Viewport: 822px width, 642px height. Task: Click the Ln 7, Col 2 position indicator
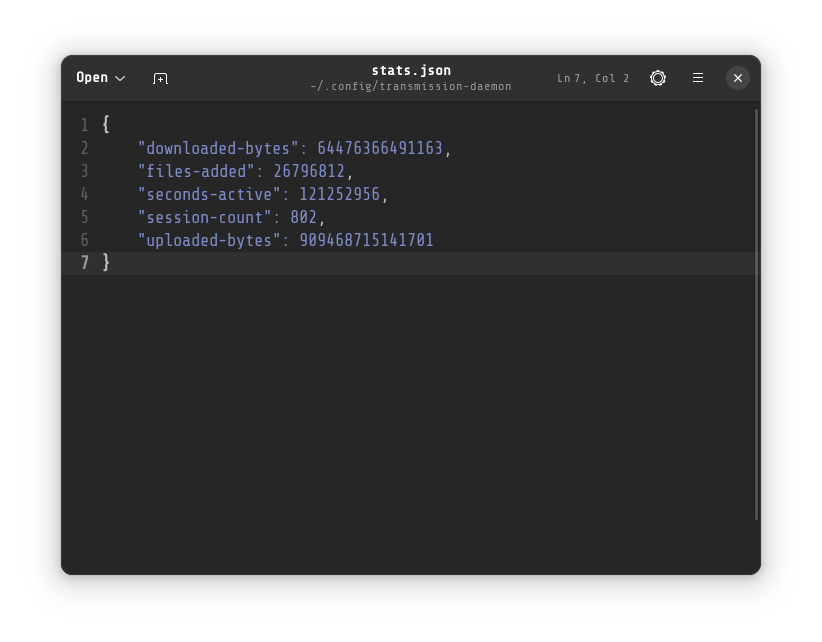pos(593,78)
